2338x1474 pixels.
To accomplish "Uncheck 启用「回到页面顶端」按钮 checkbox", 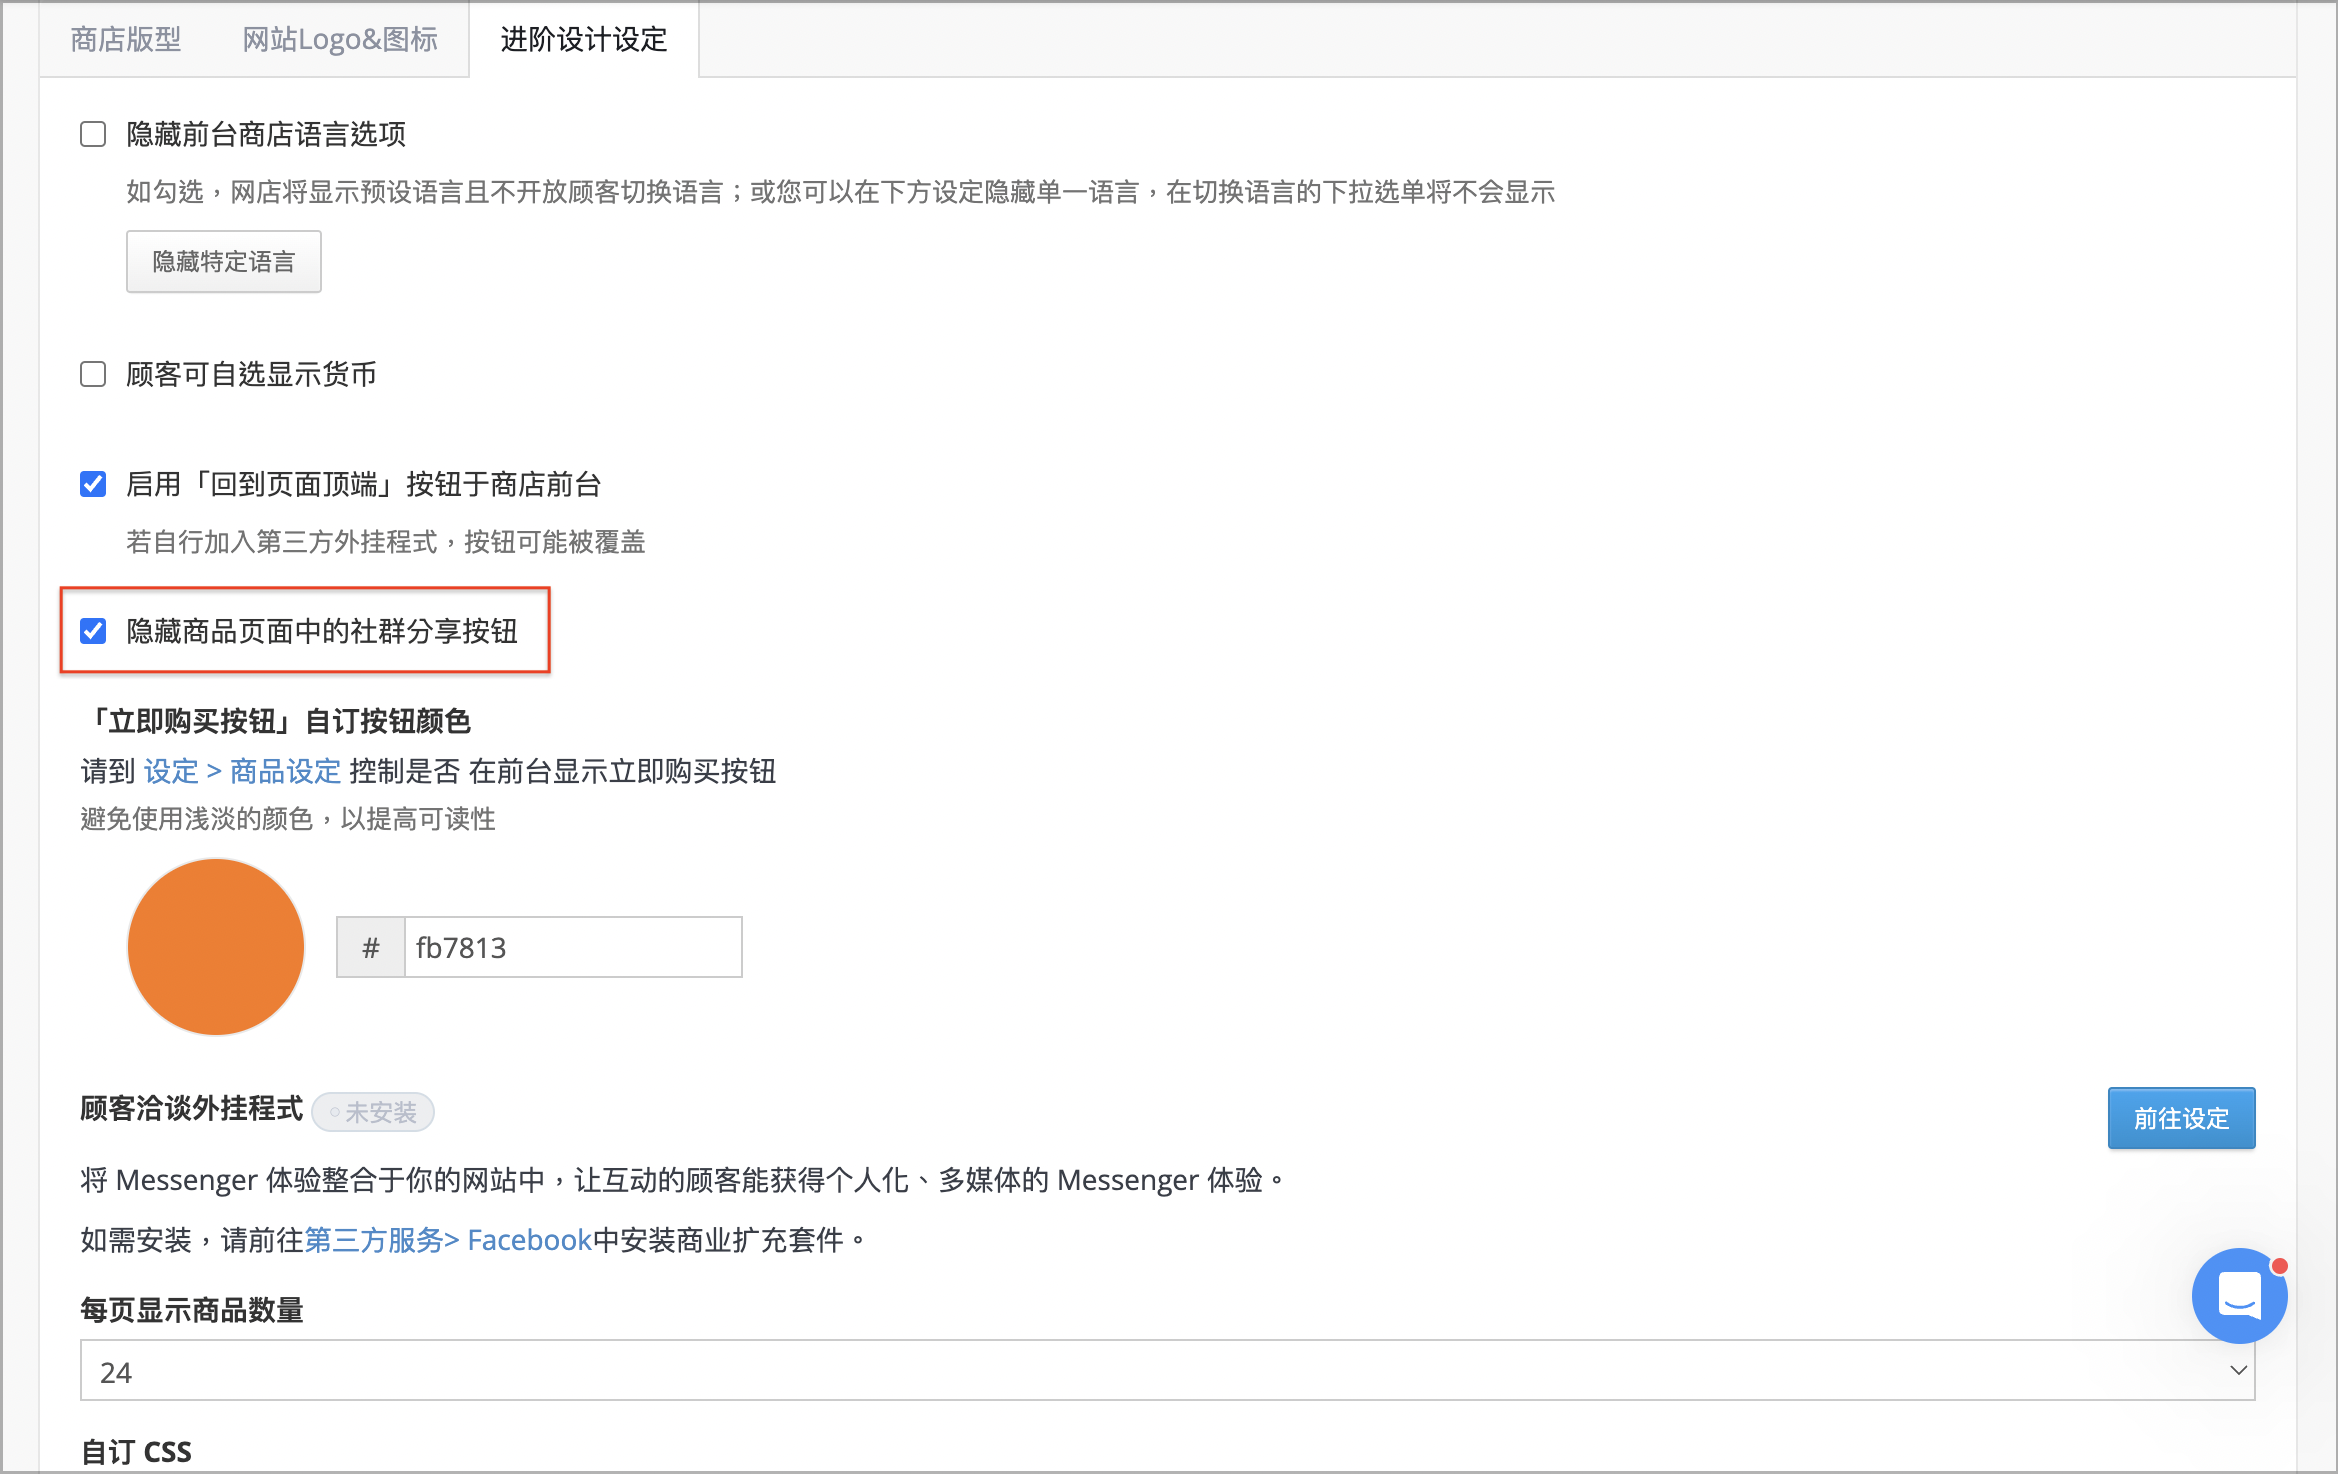I will pos(93,484).
